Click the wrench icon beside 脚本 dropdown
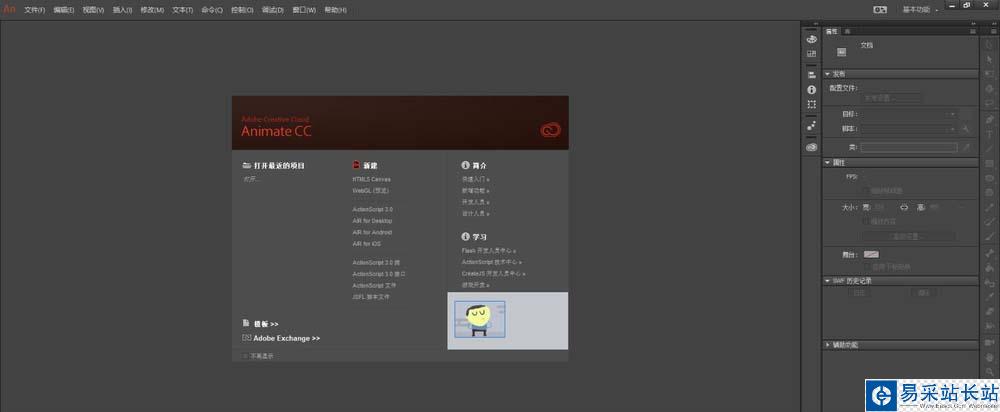Screen dimensions: 1000x412 point(966,129)
